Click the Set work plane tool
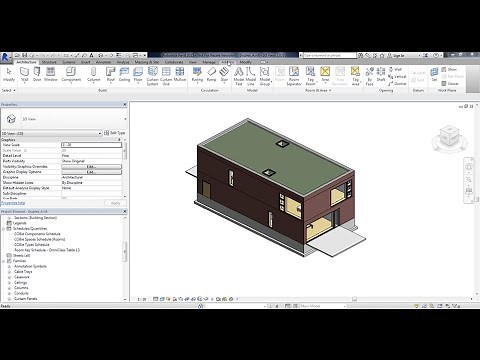The image size is (480, 360). tap(434, 74)
